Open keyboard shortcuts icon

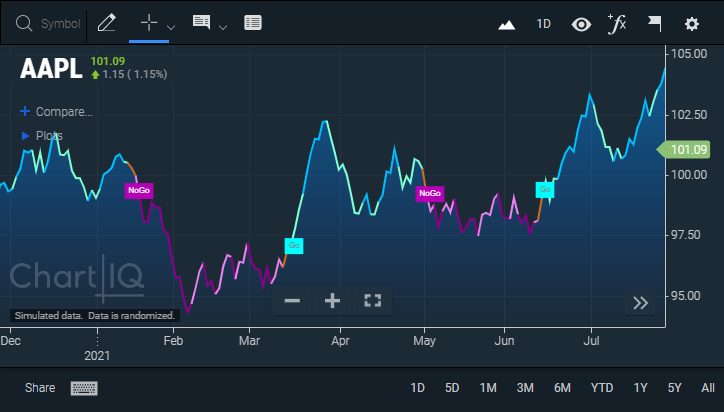pos(84,388)
